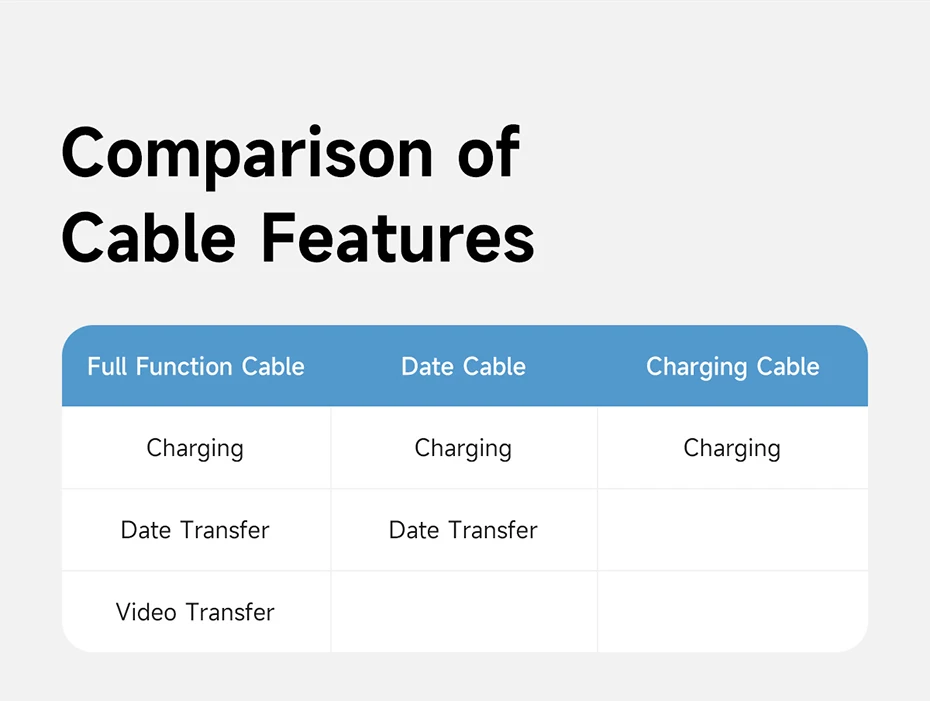Select the "Date Cable" column header

click(x=463, y=367)
